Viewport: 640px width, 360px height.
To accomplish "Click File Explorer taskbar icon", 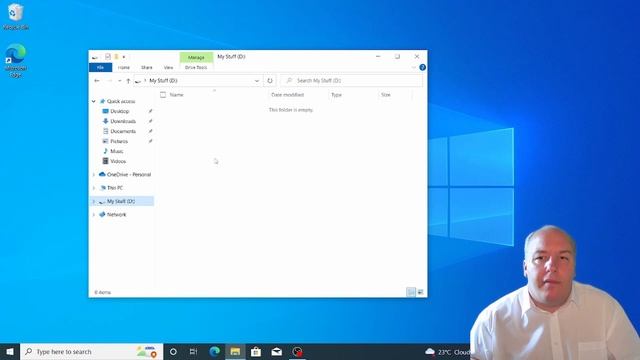I will tap(235, 351).
